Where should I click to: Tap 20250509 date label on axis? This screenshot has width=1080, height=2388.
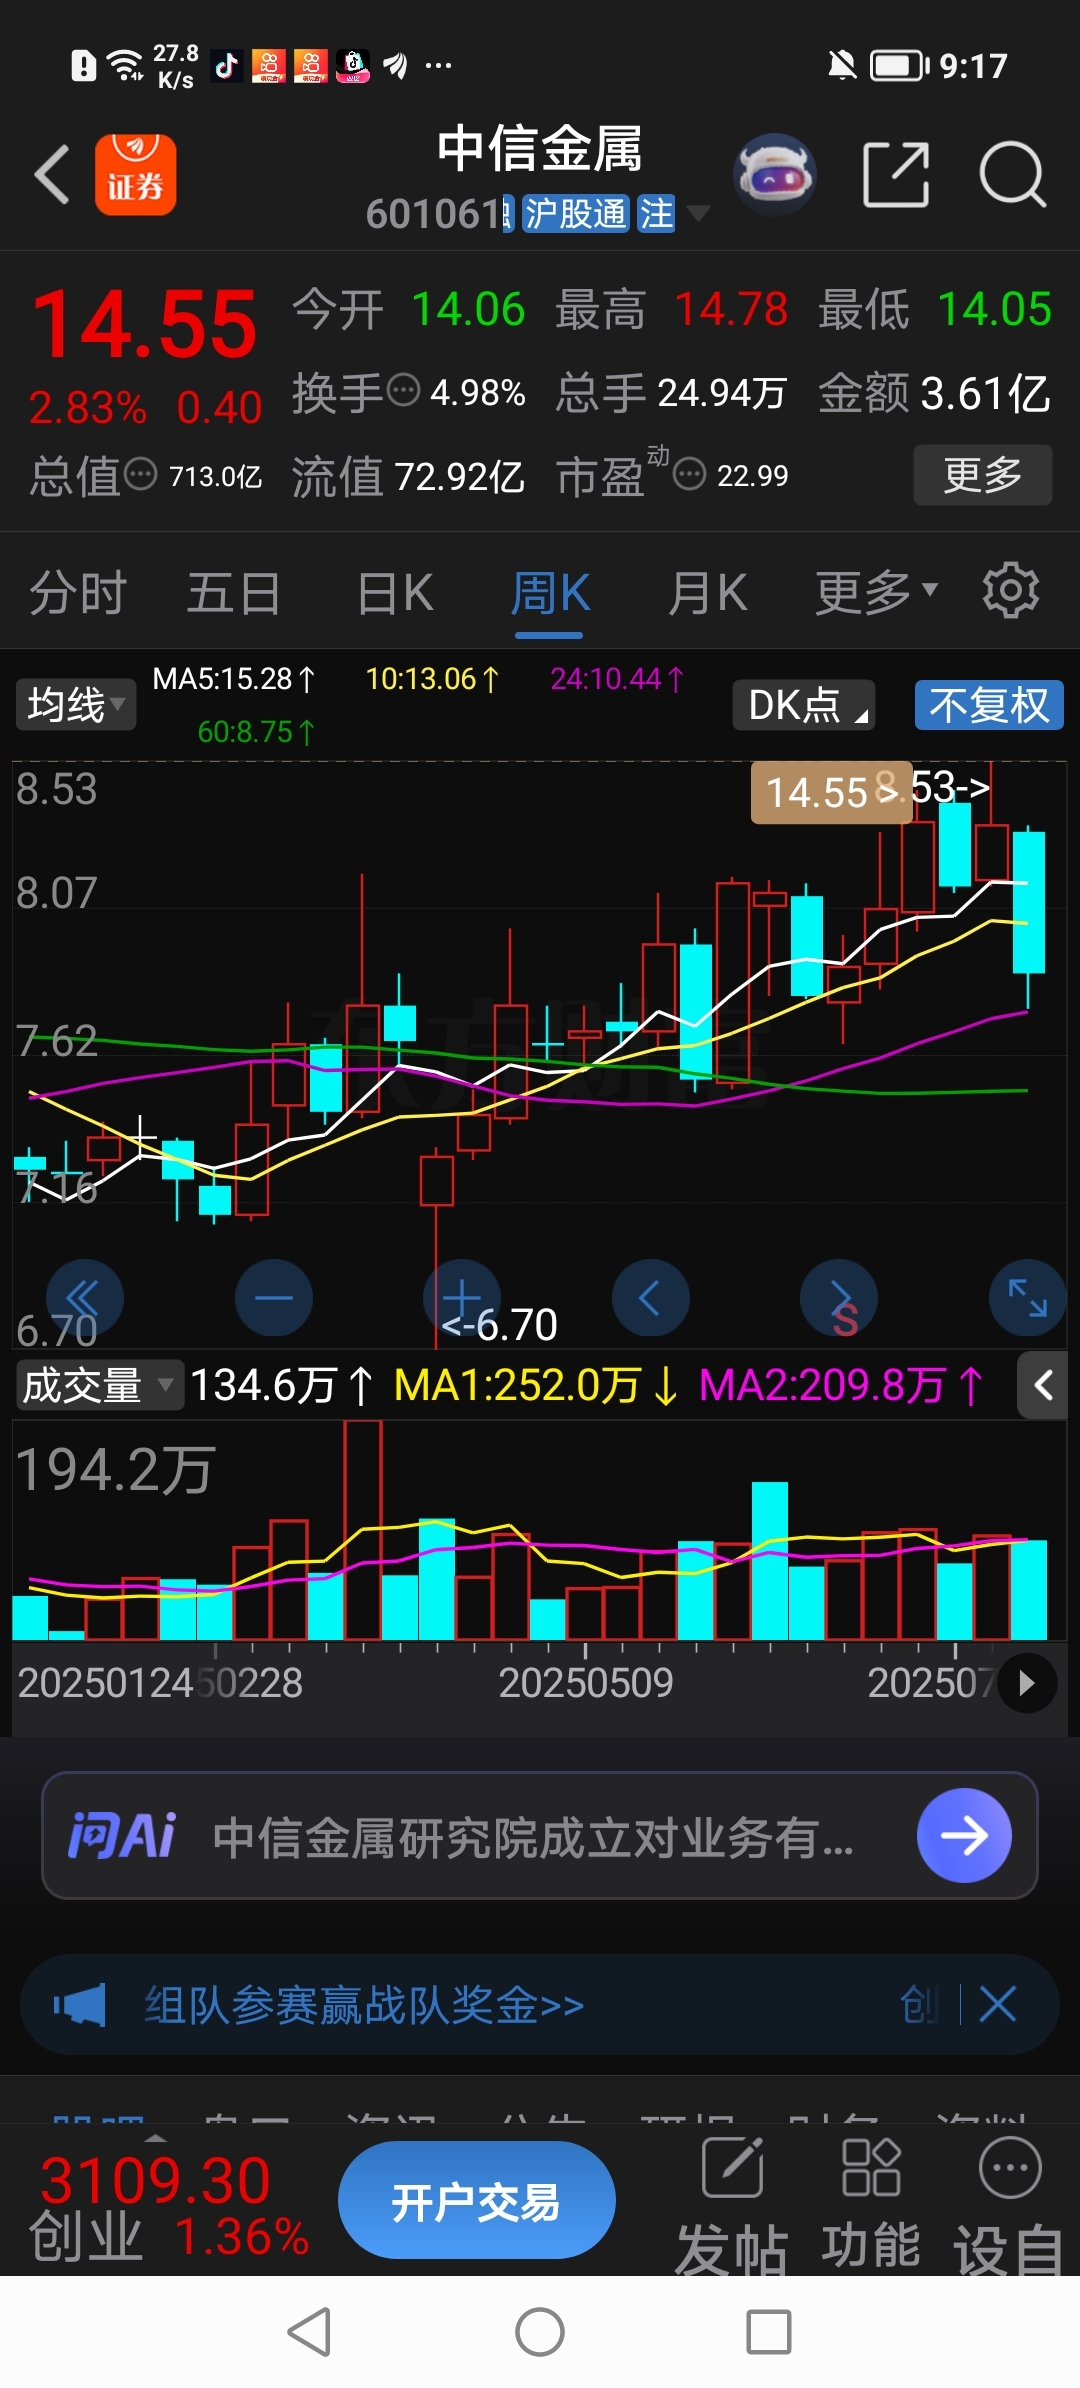[586, 1683]
